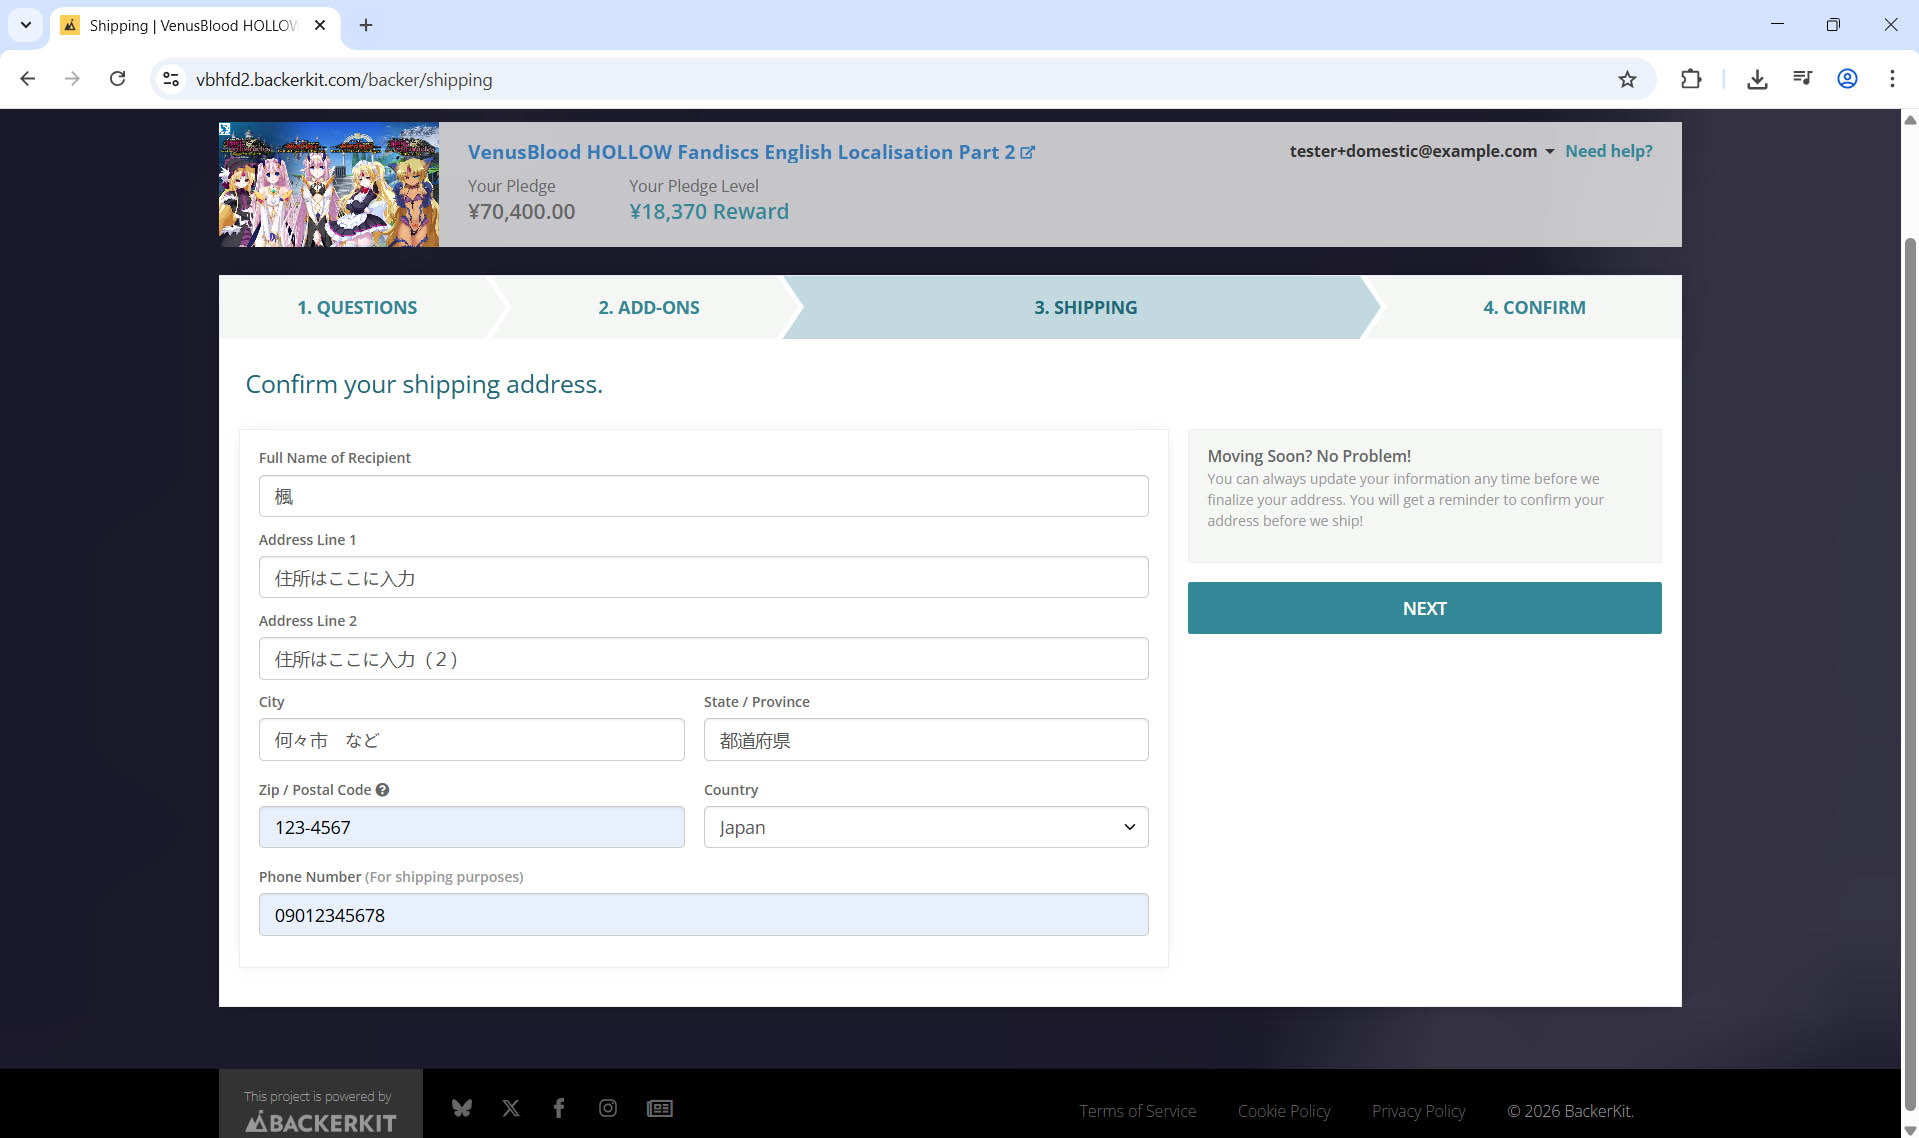
Task: Click the Facebook icon in footer
Action: [559, 1108]
